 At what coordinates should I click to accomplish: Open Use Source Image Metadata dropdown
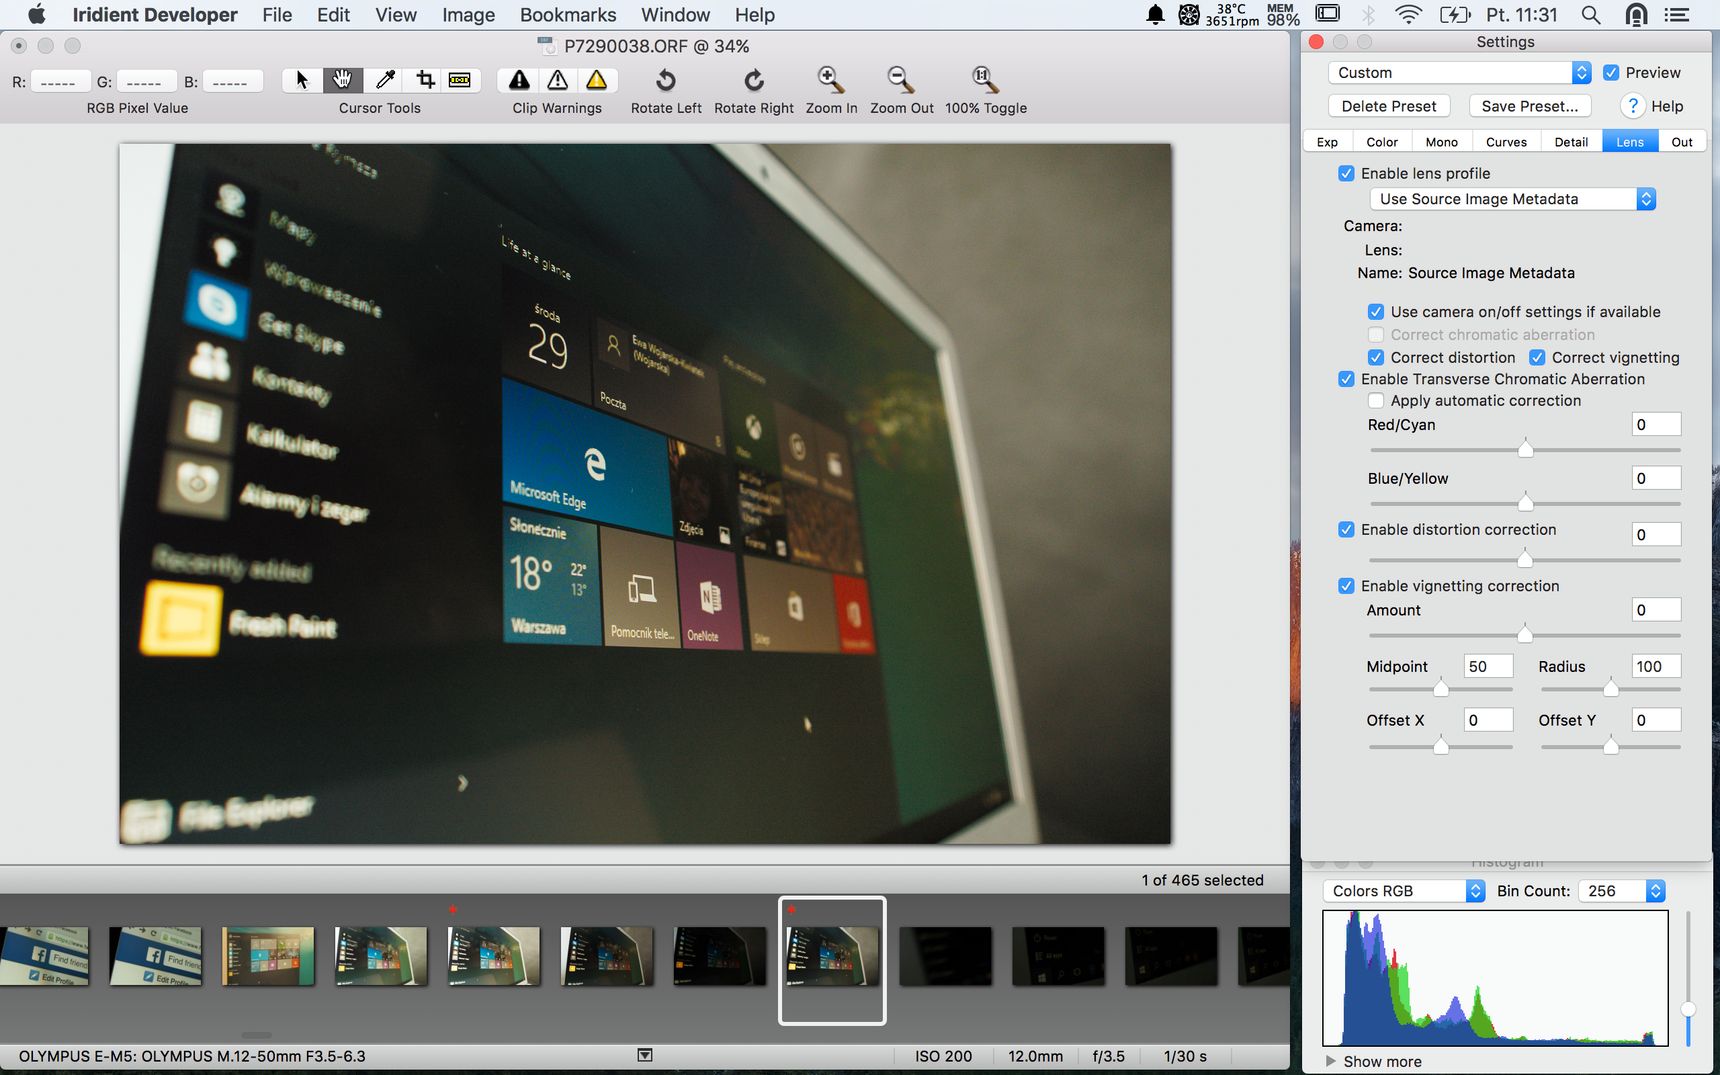(1512, 199)
